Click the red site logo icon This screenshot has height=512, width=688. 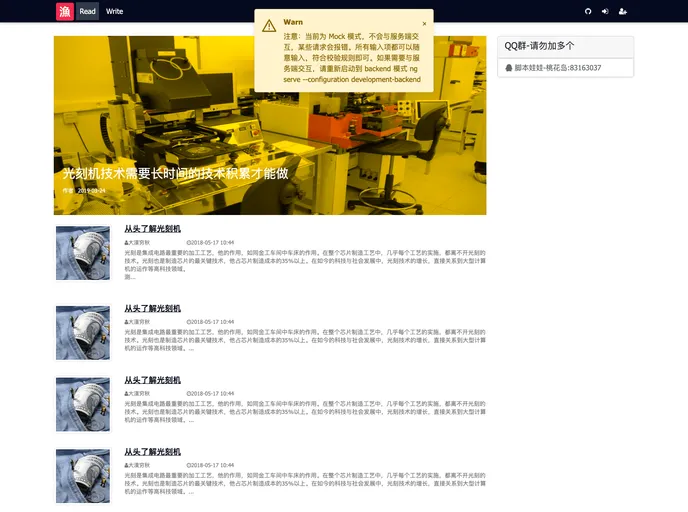pyautogui.click(x=64, y=11)
